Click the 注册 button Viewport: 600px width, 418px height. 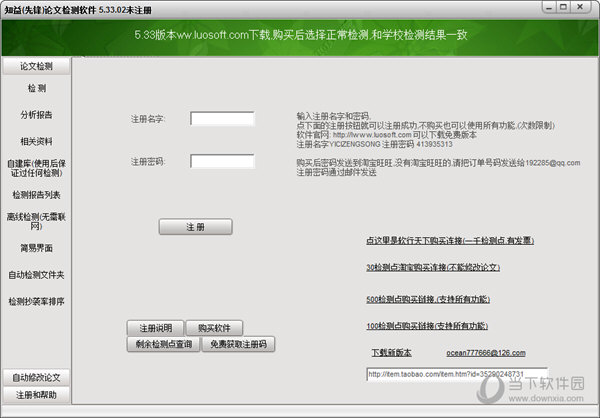coord(196,227)
